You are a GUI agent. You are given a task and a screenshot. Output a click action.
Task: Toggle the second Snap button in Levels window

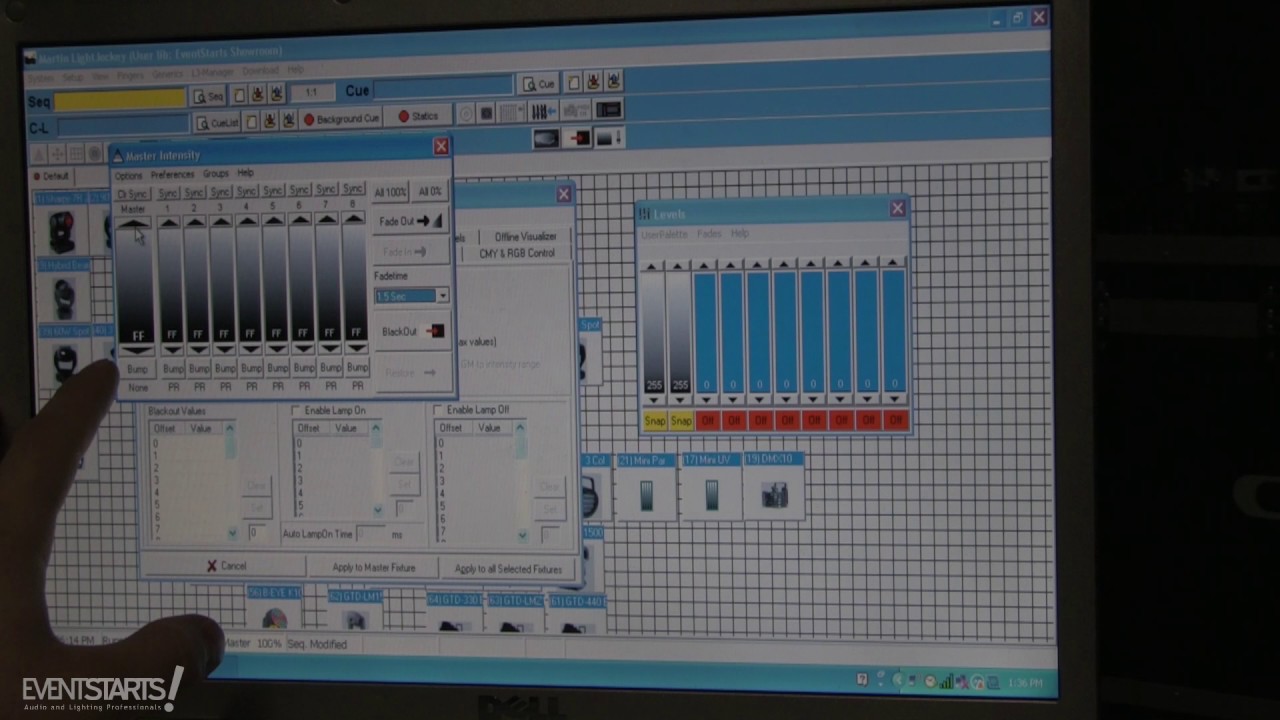(x=681, y=421)
